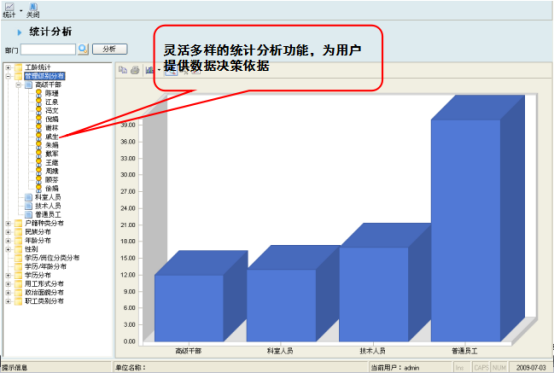Screen dimensions: 554x373
Task: Click the magnifier search icon beside 部门 field
Action: tap(83, 49)
